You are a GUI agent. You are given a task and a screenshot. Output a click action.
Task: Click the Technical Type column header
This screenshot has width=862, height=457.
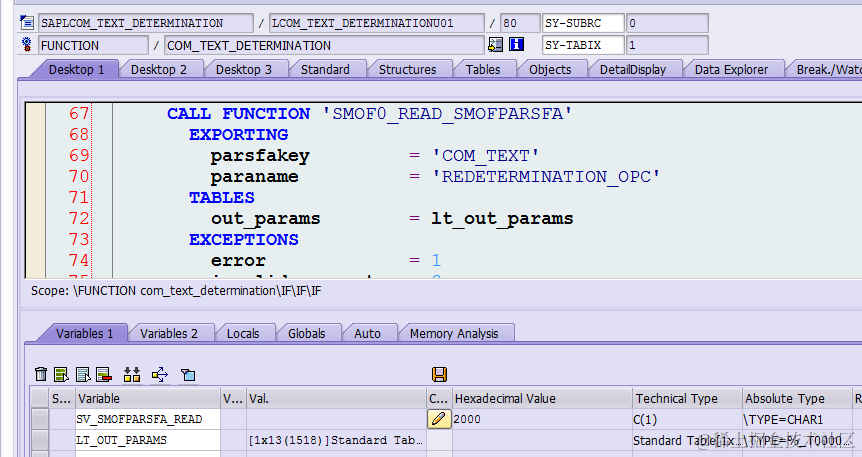687,398
